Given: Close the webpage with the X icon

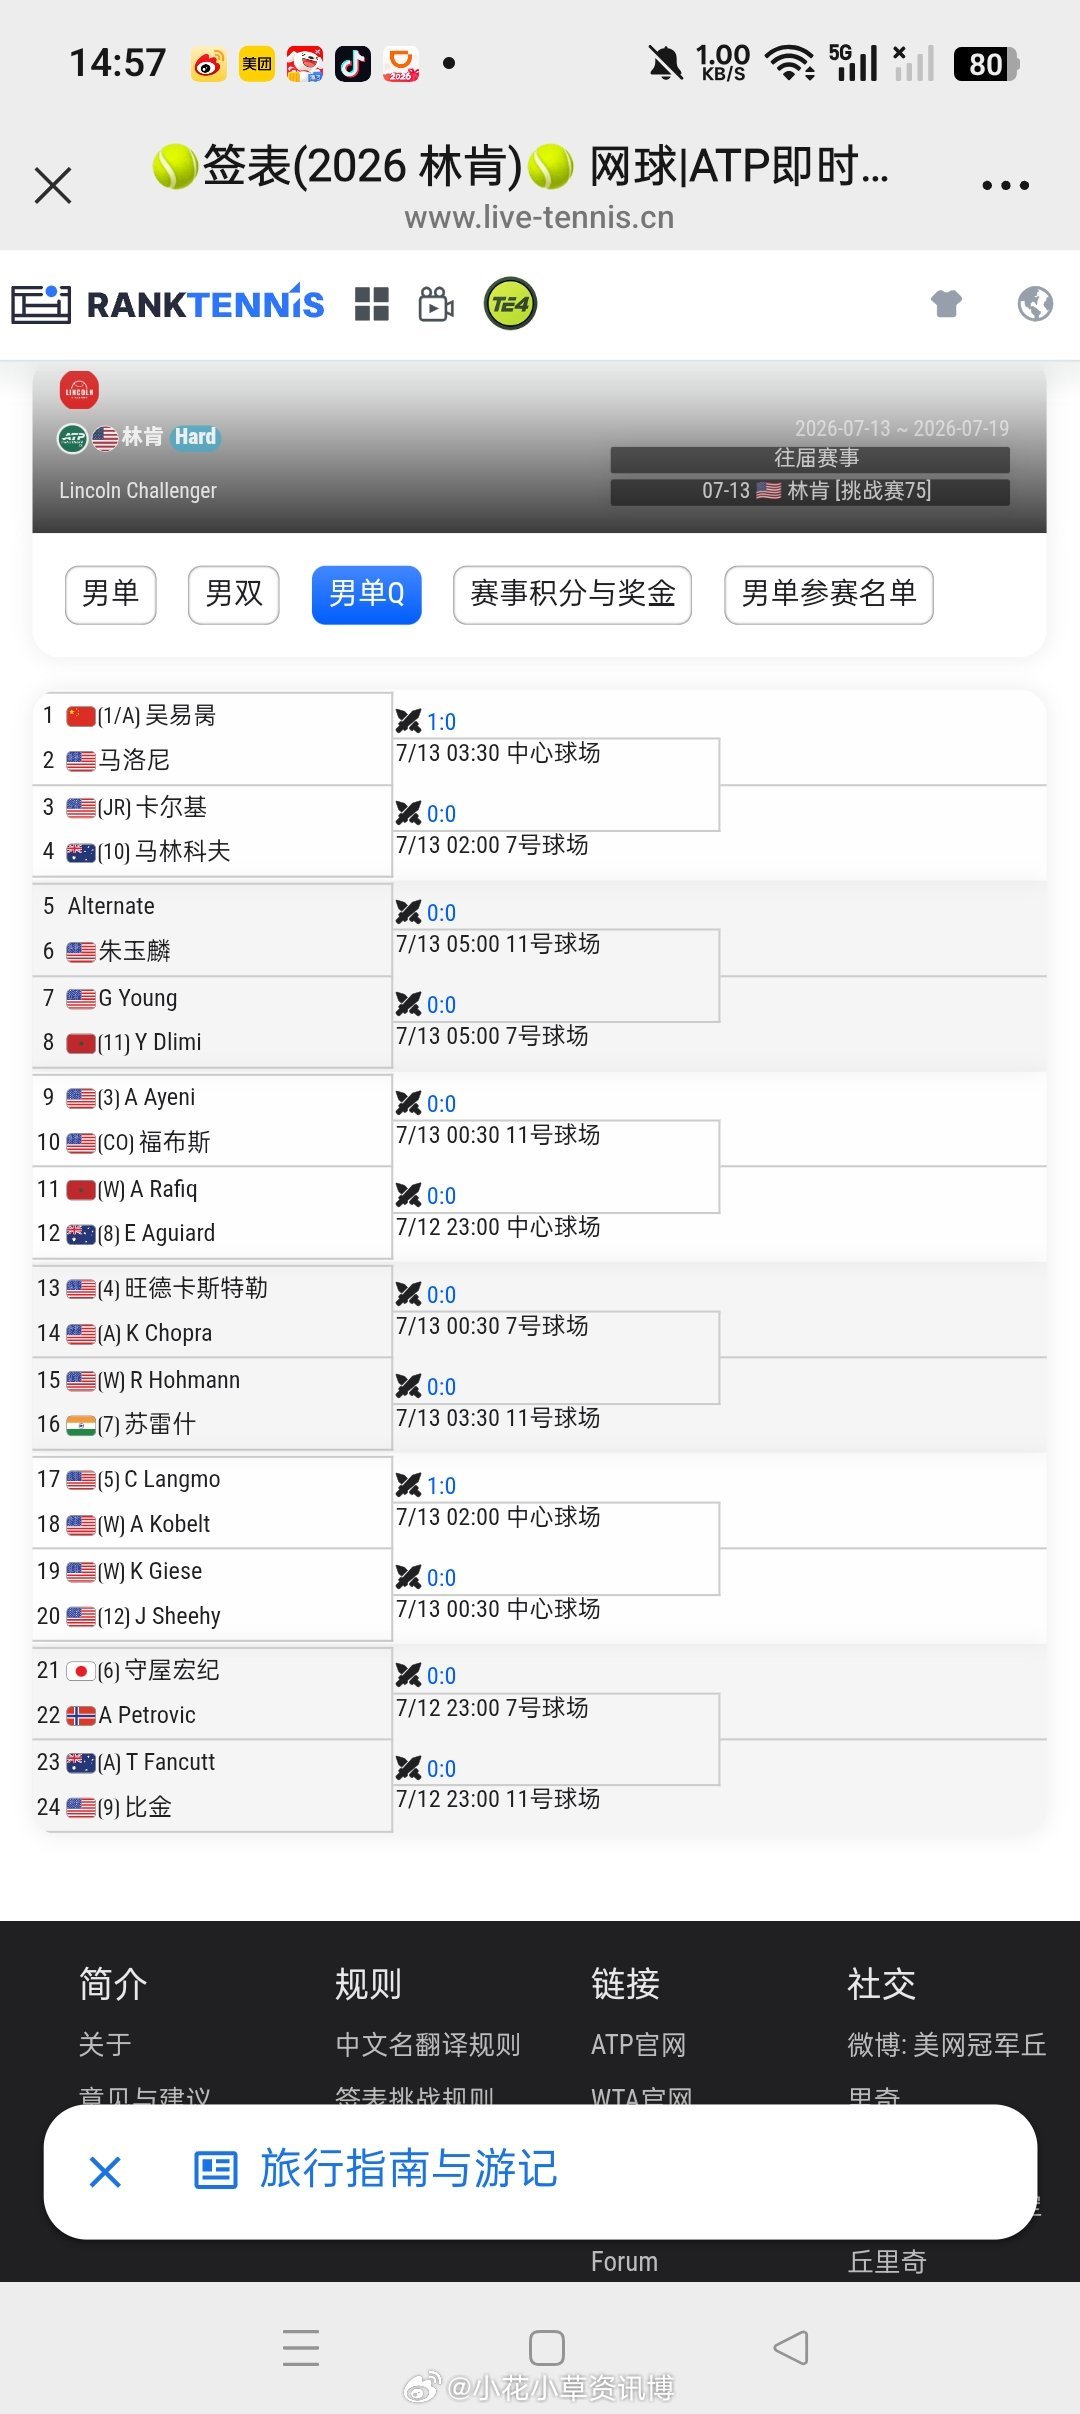Looking at the screenshot, I should (53, 185).
